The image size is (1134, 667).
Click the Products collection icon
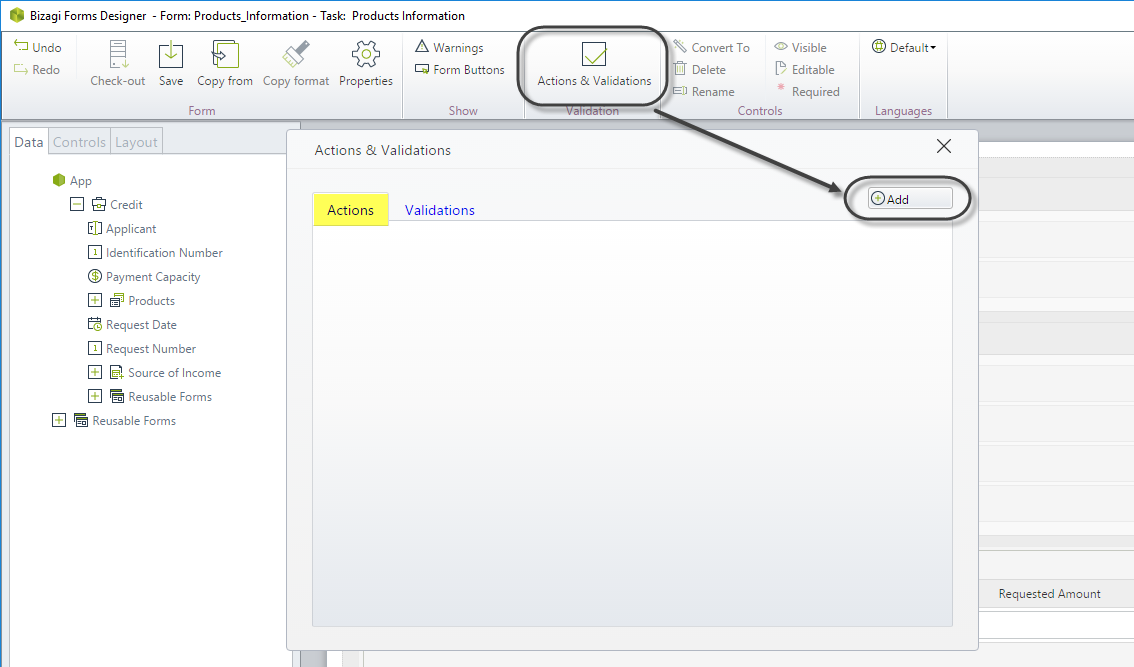tap(116, 300)
